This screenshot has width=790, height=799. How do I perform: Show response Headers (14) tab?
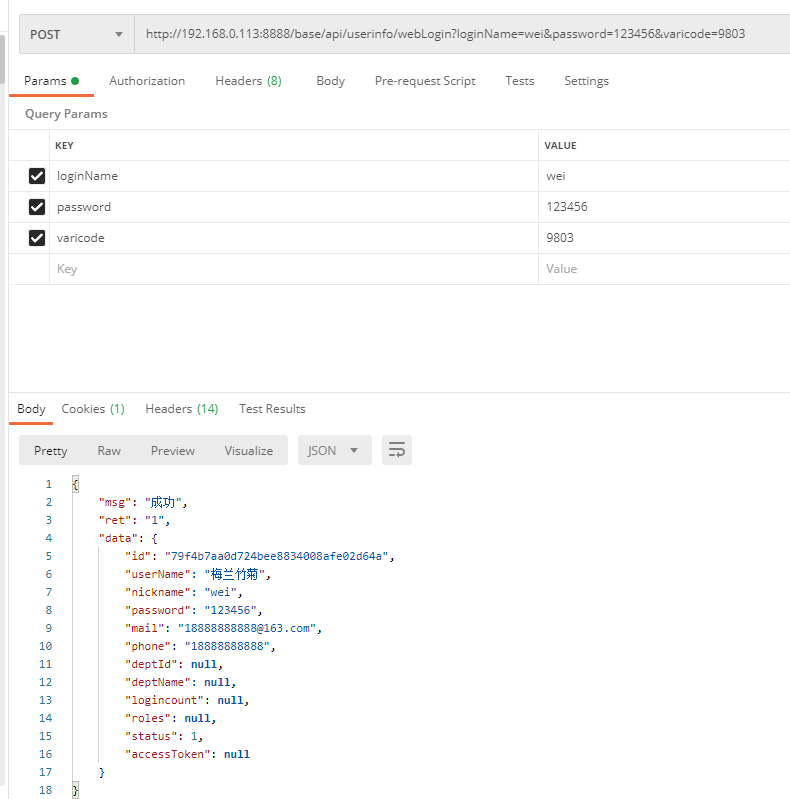point(181,409)
